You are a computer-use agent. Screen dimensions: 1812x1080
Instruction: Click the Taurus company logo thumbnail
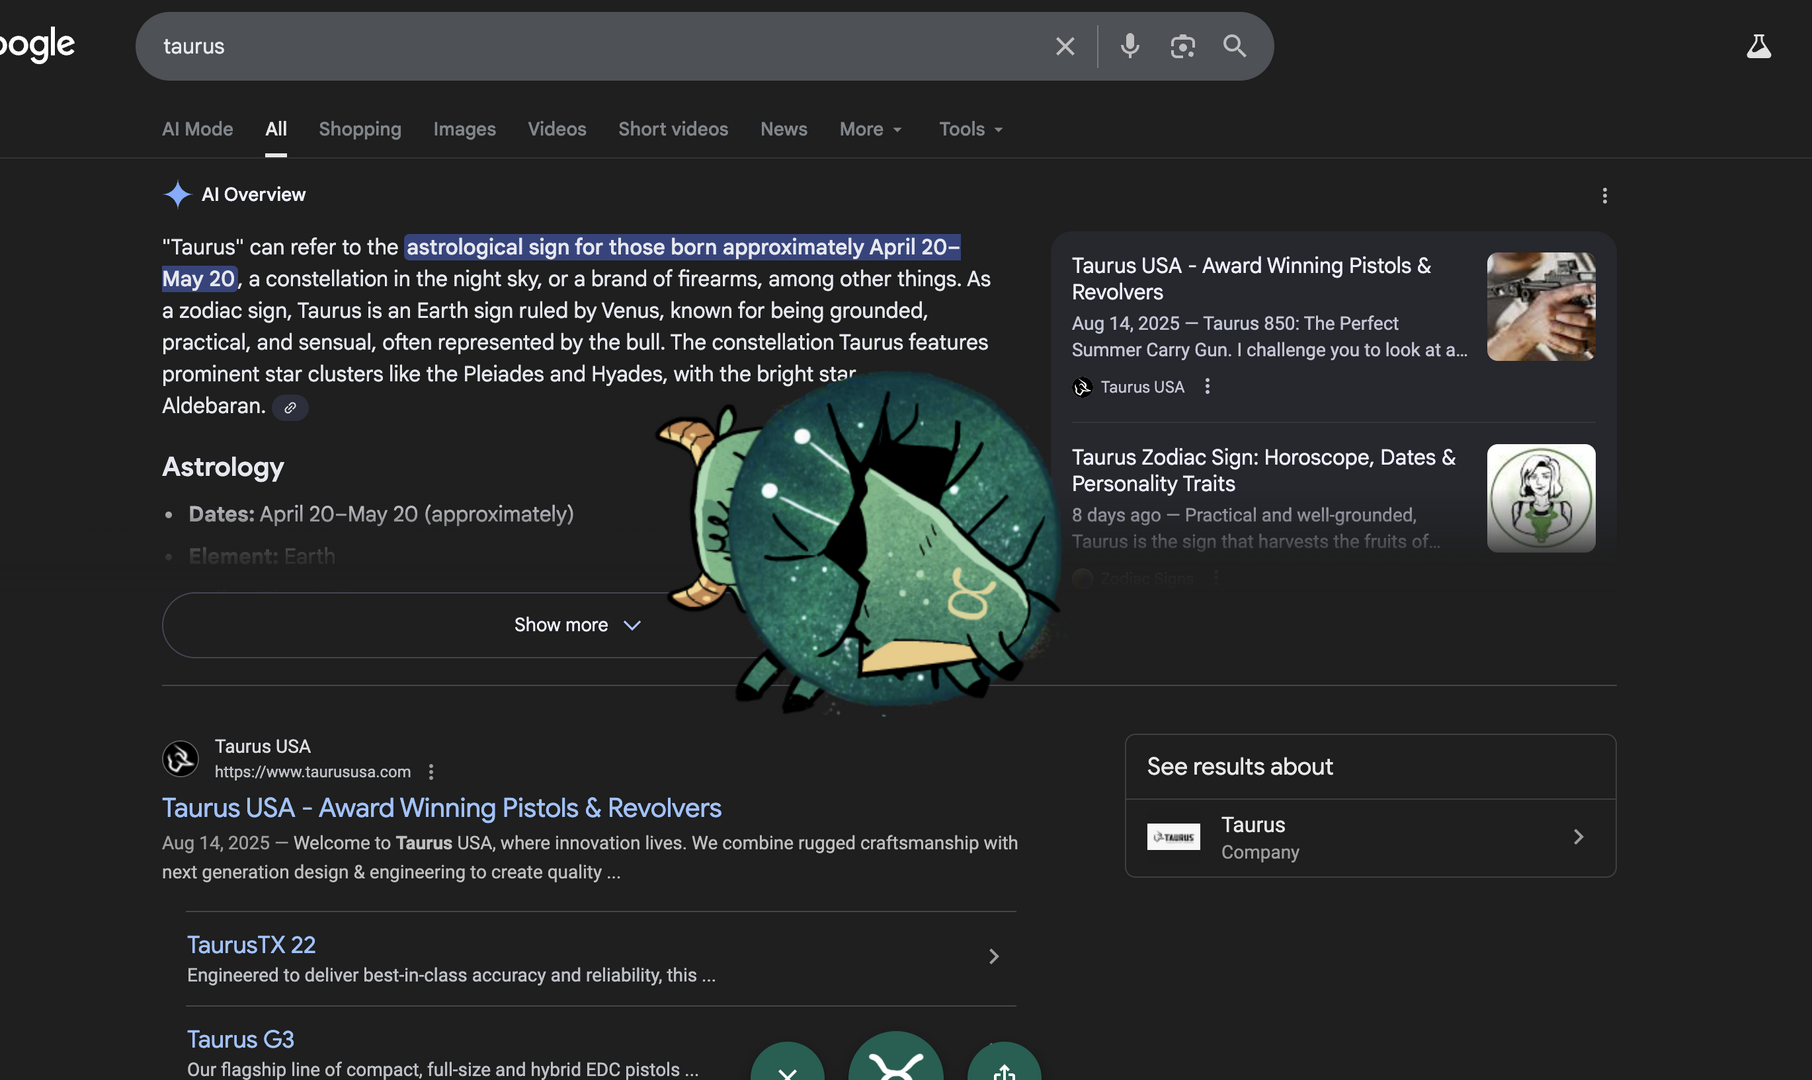point(1173,837)
